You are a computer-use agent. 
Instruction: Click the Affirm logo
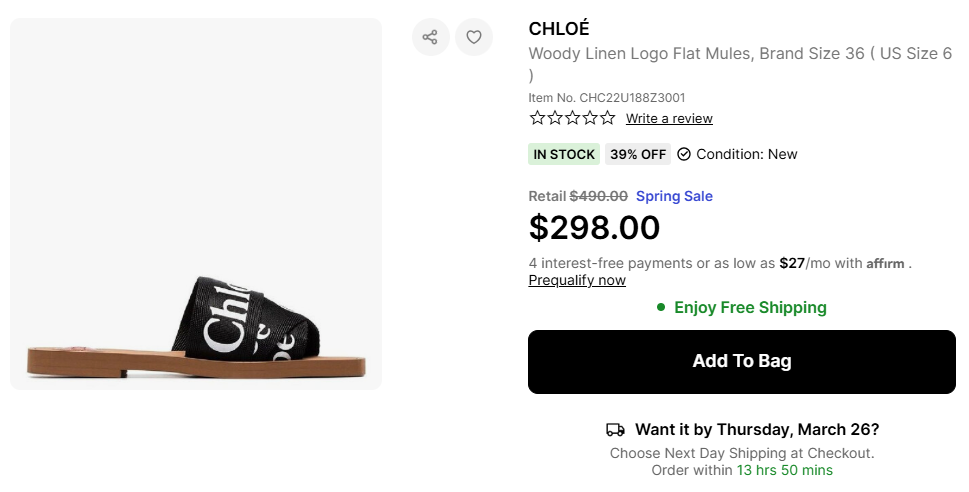(x=885, y=264)
